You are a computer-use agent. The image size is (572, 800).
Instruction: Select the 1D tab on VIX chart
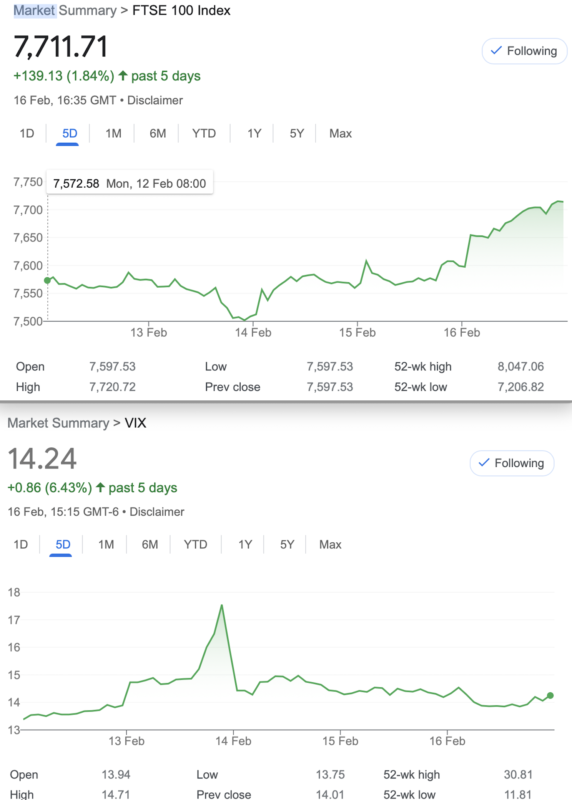click(20, 545)
